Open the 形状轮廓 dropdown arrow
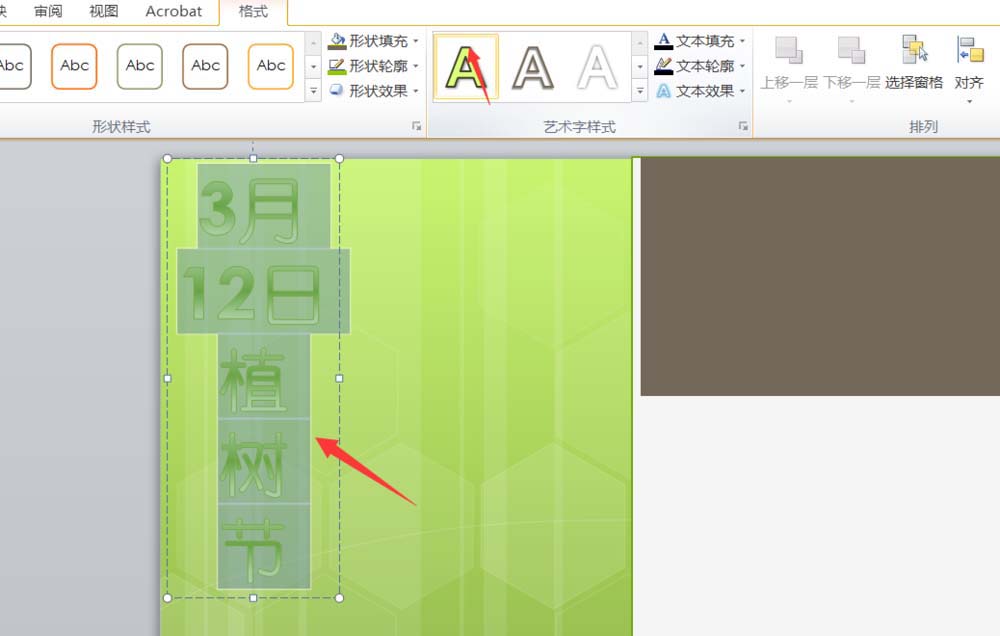1000x636 pixels. [x=416, y=66]
